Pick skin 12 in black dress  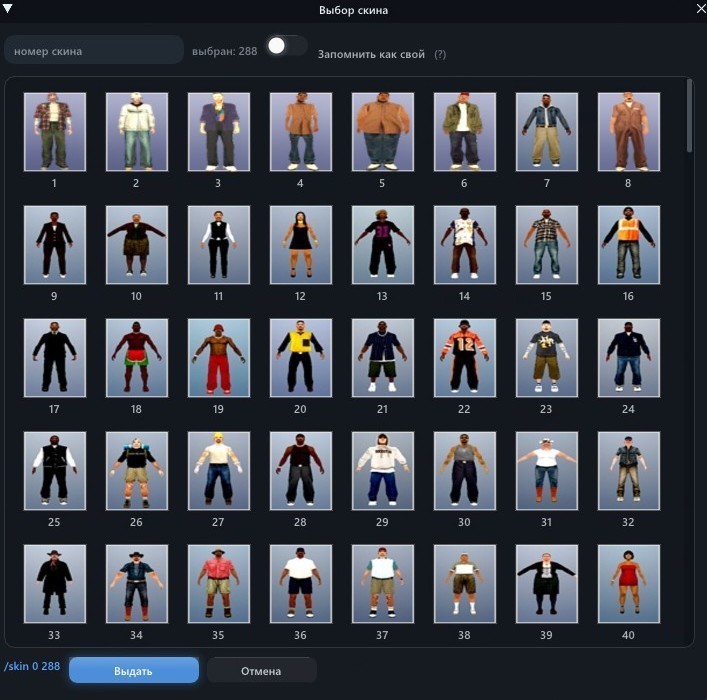tap(301, 245)
